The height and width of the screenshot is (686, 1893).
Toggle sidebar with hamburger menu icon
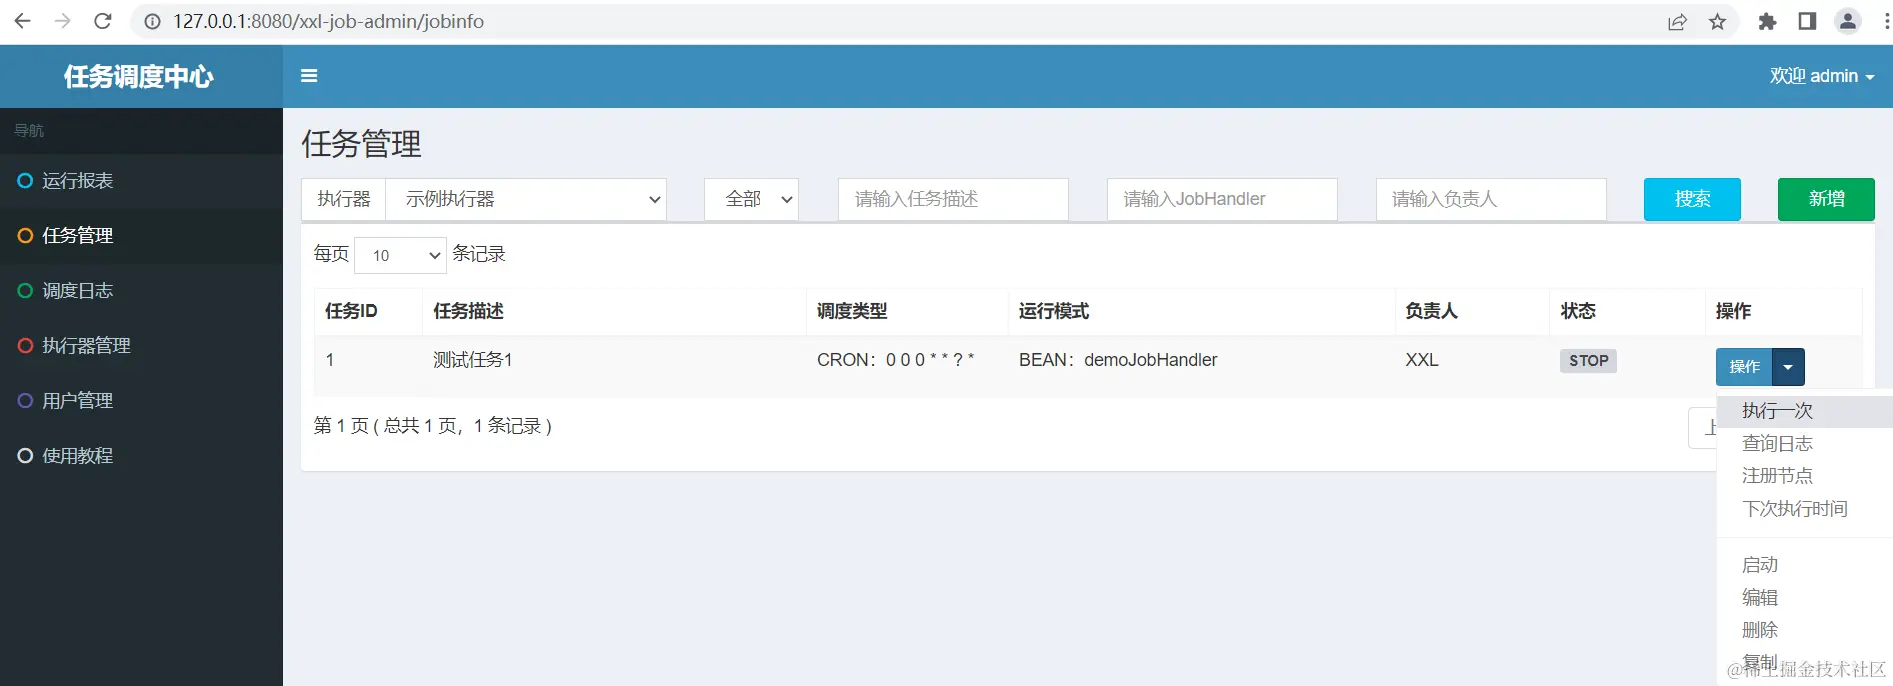[309, 76]
